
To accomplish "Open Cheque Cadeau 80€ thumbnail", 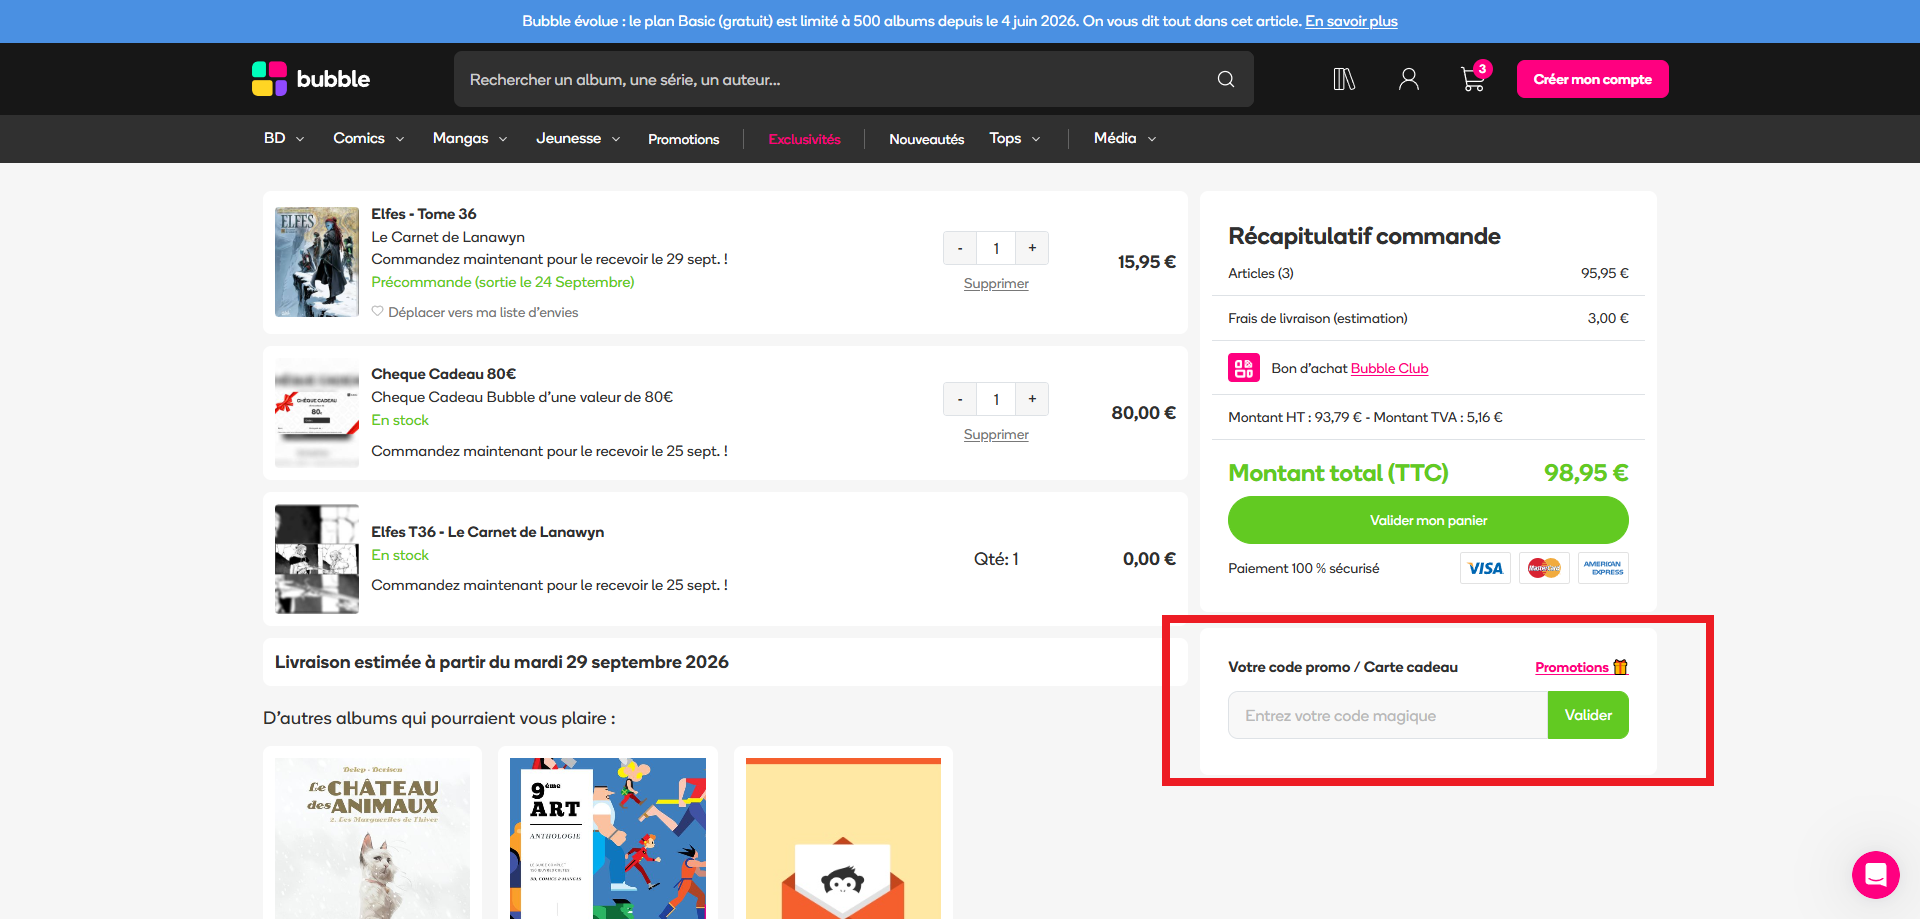I will pos(317,413).
